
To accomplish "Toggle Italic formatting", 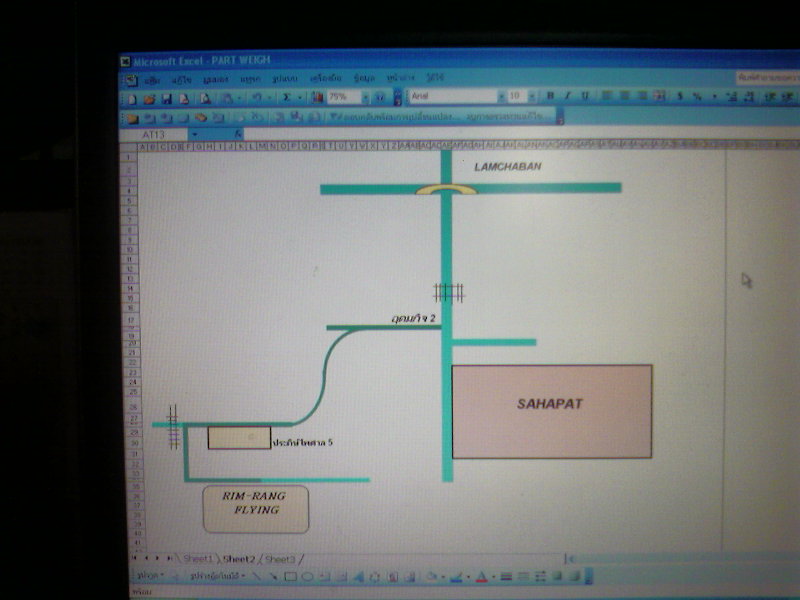I will 567,96.
